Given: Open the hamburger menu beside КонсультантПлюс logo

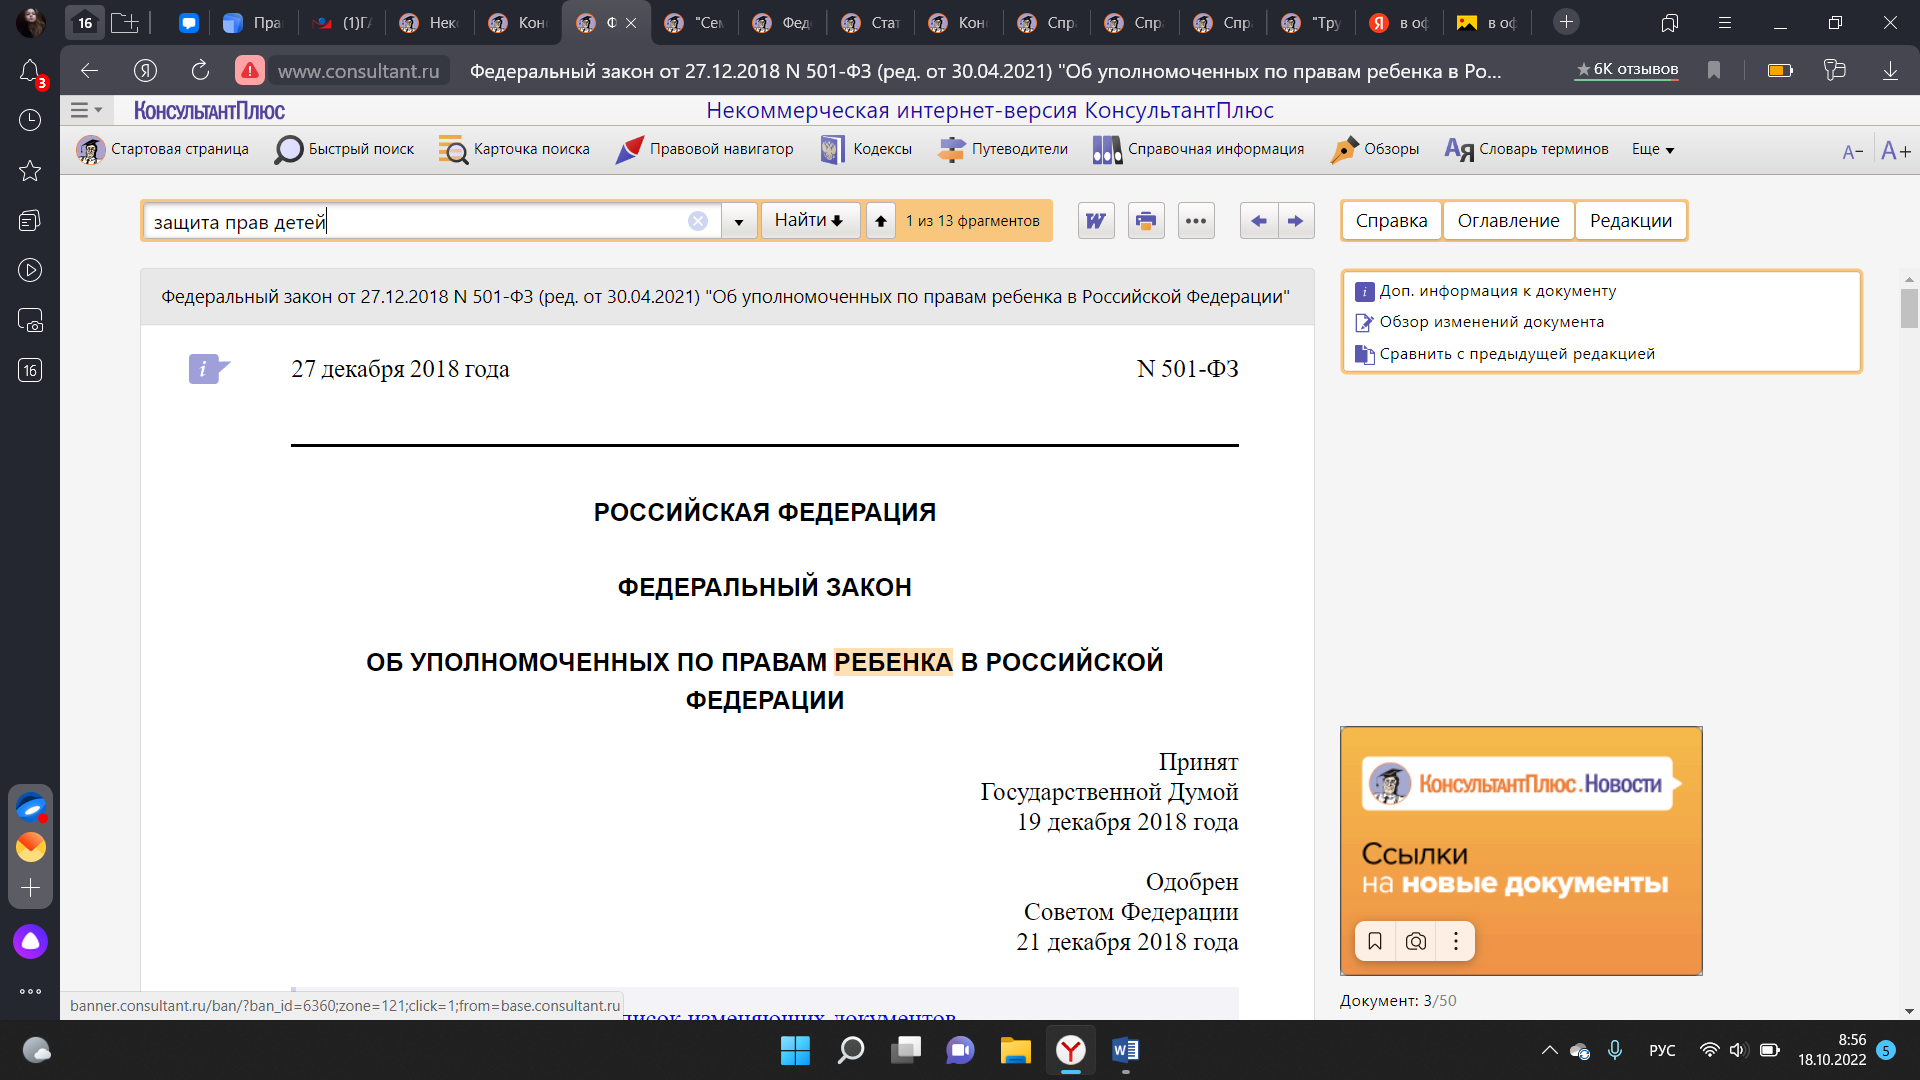Looking at the screenshot, I should pyautogui.click(x=86, y=110).
